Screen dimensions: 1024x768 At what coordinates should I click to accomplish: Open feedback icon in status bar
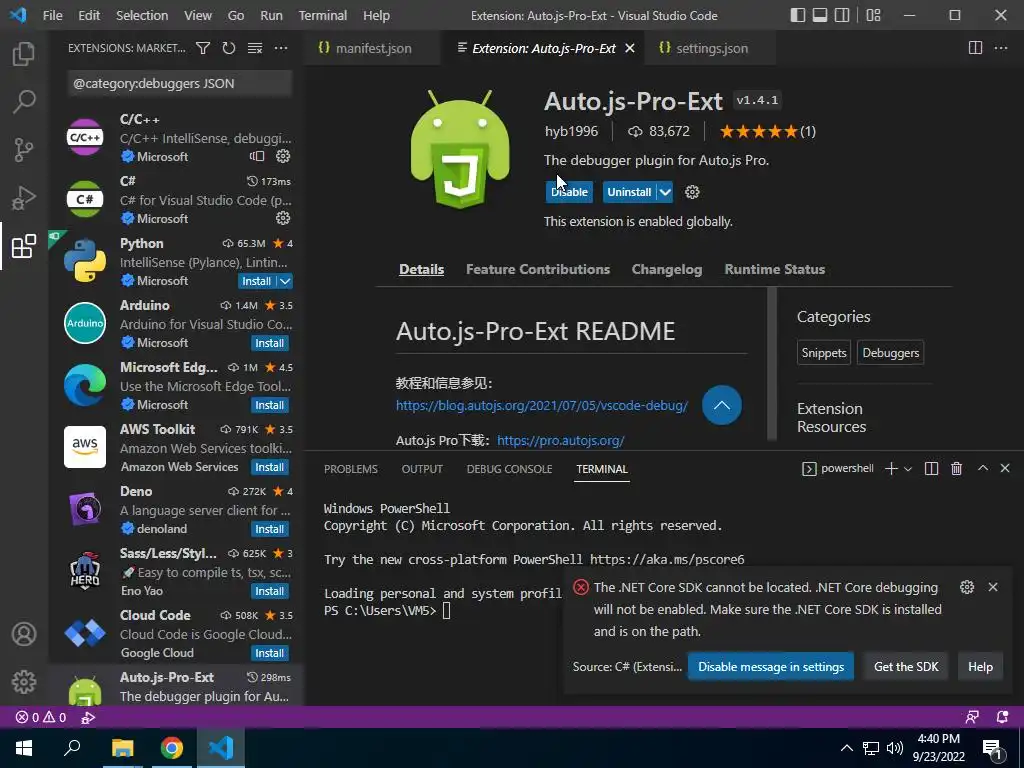[972, 717]
